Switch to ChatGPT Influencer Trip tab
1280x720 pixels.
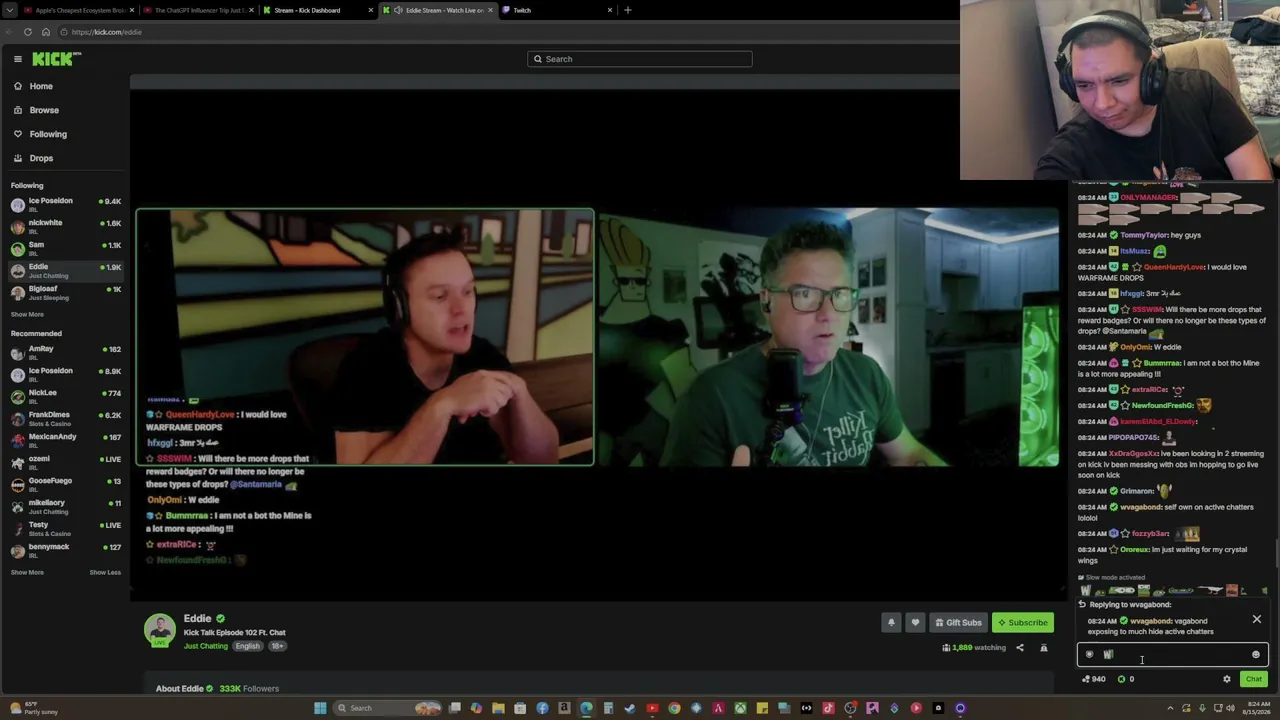tap(199, 10)
